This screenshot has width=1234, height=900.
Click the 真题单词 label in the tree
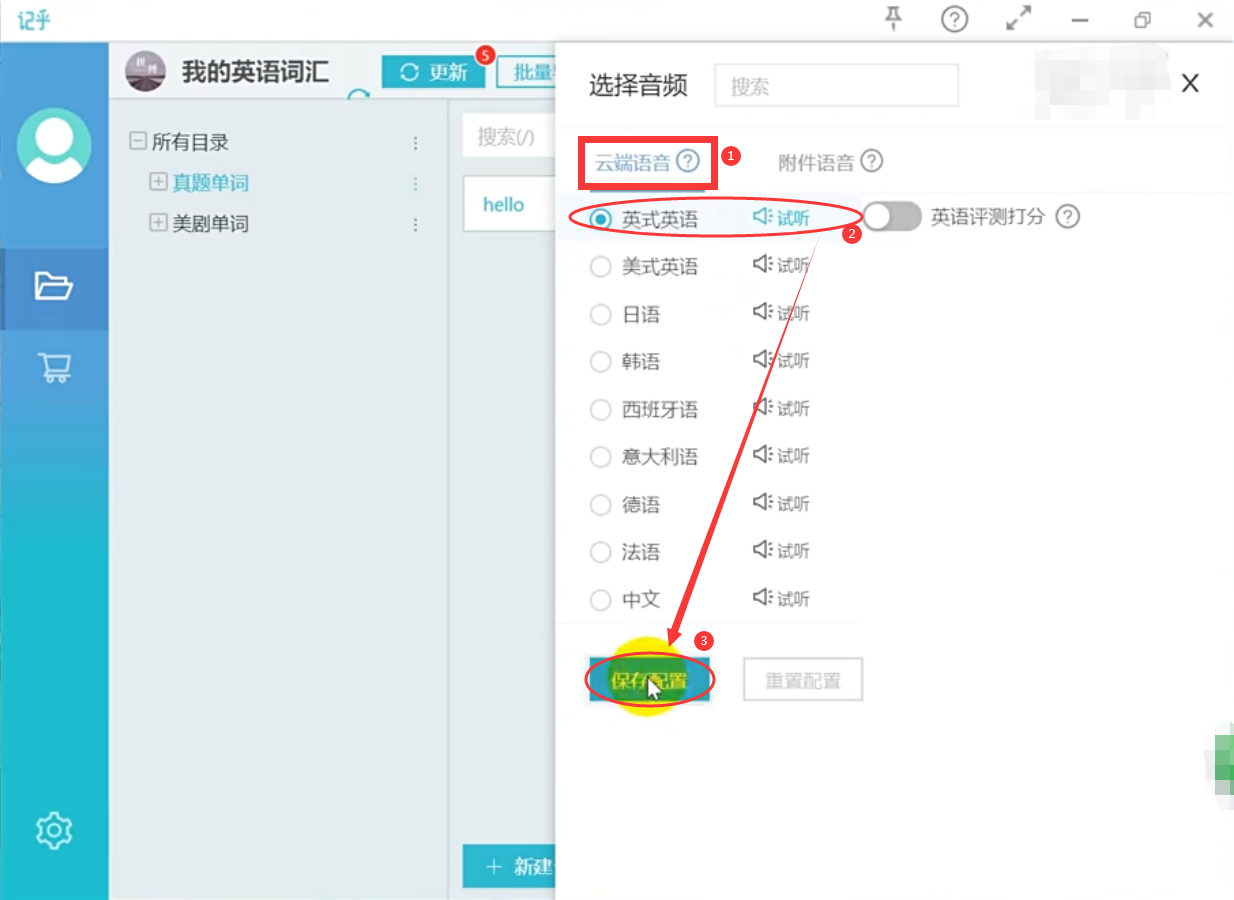[210, 183]
